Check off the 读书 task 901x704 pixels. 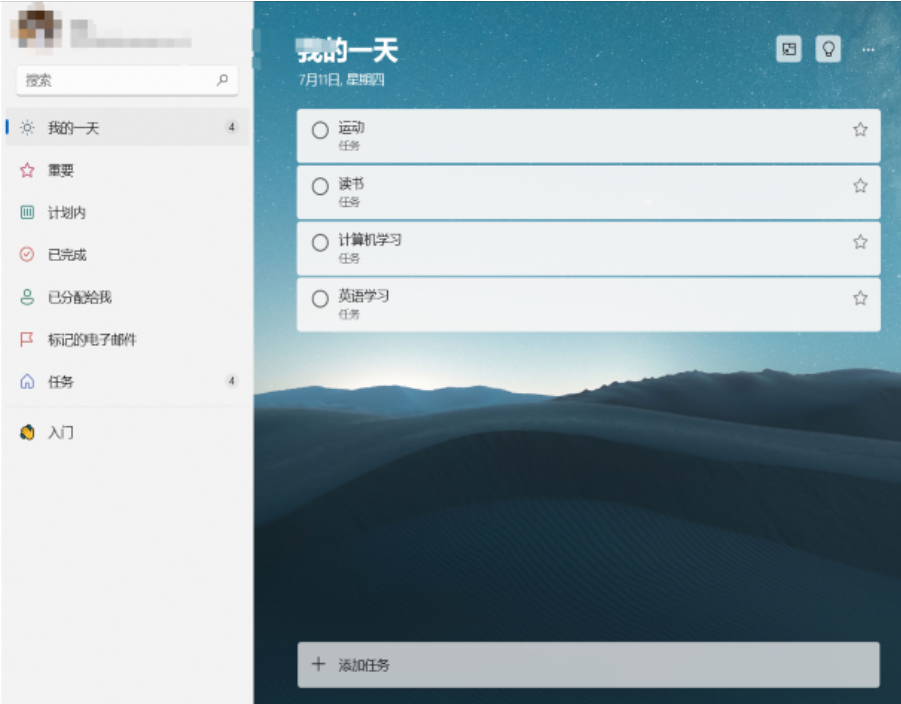point(320,186)
